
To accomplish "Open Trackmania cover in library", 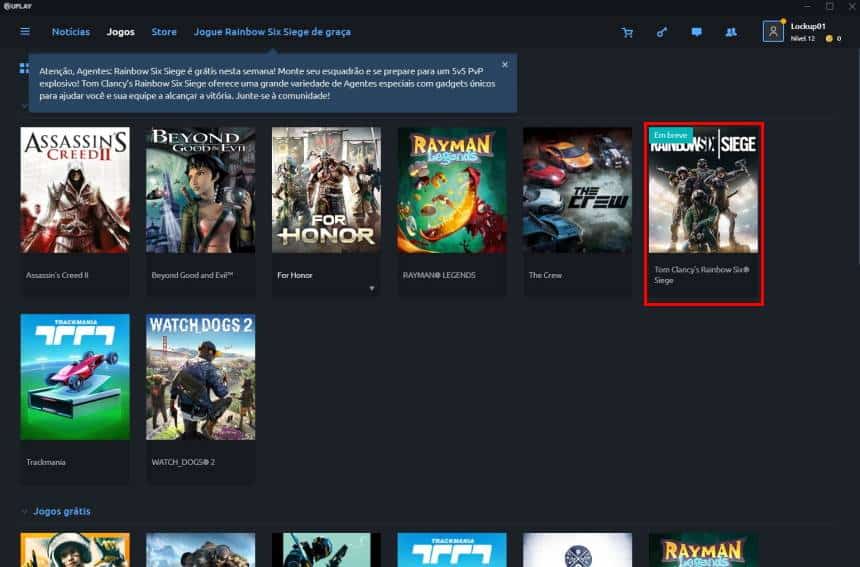I will point(75,377).
